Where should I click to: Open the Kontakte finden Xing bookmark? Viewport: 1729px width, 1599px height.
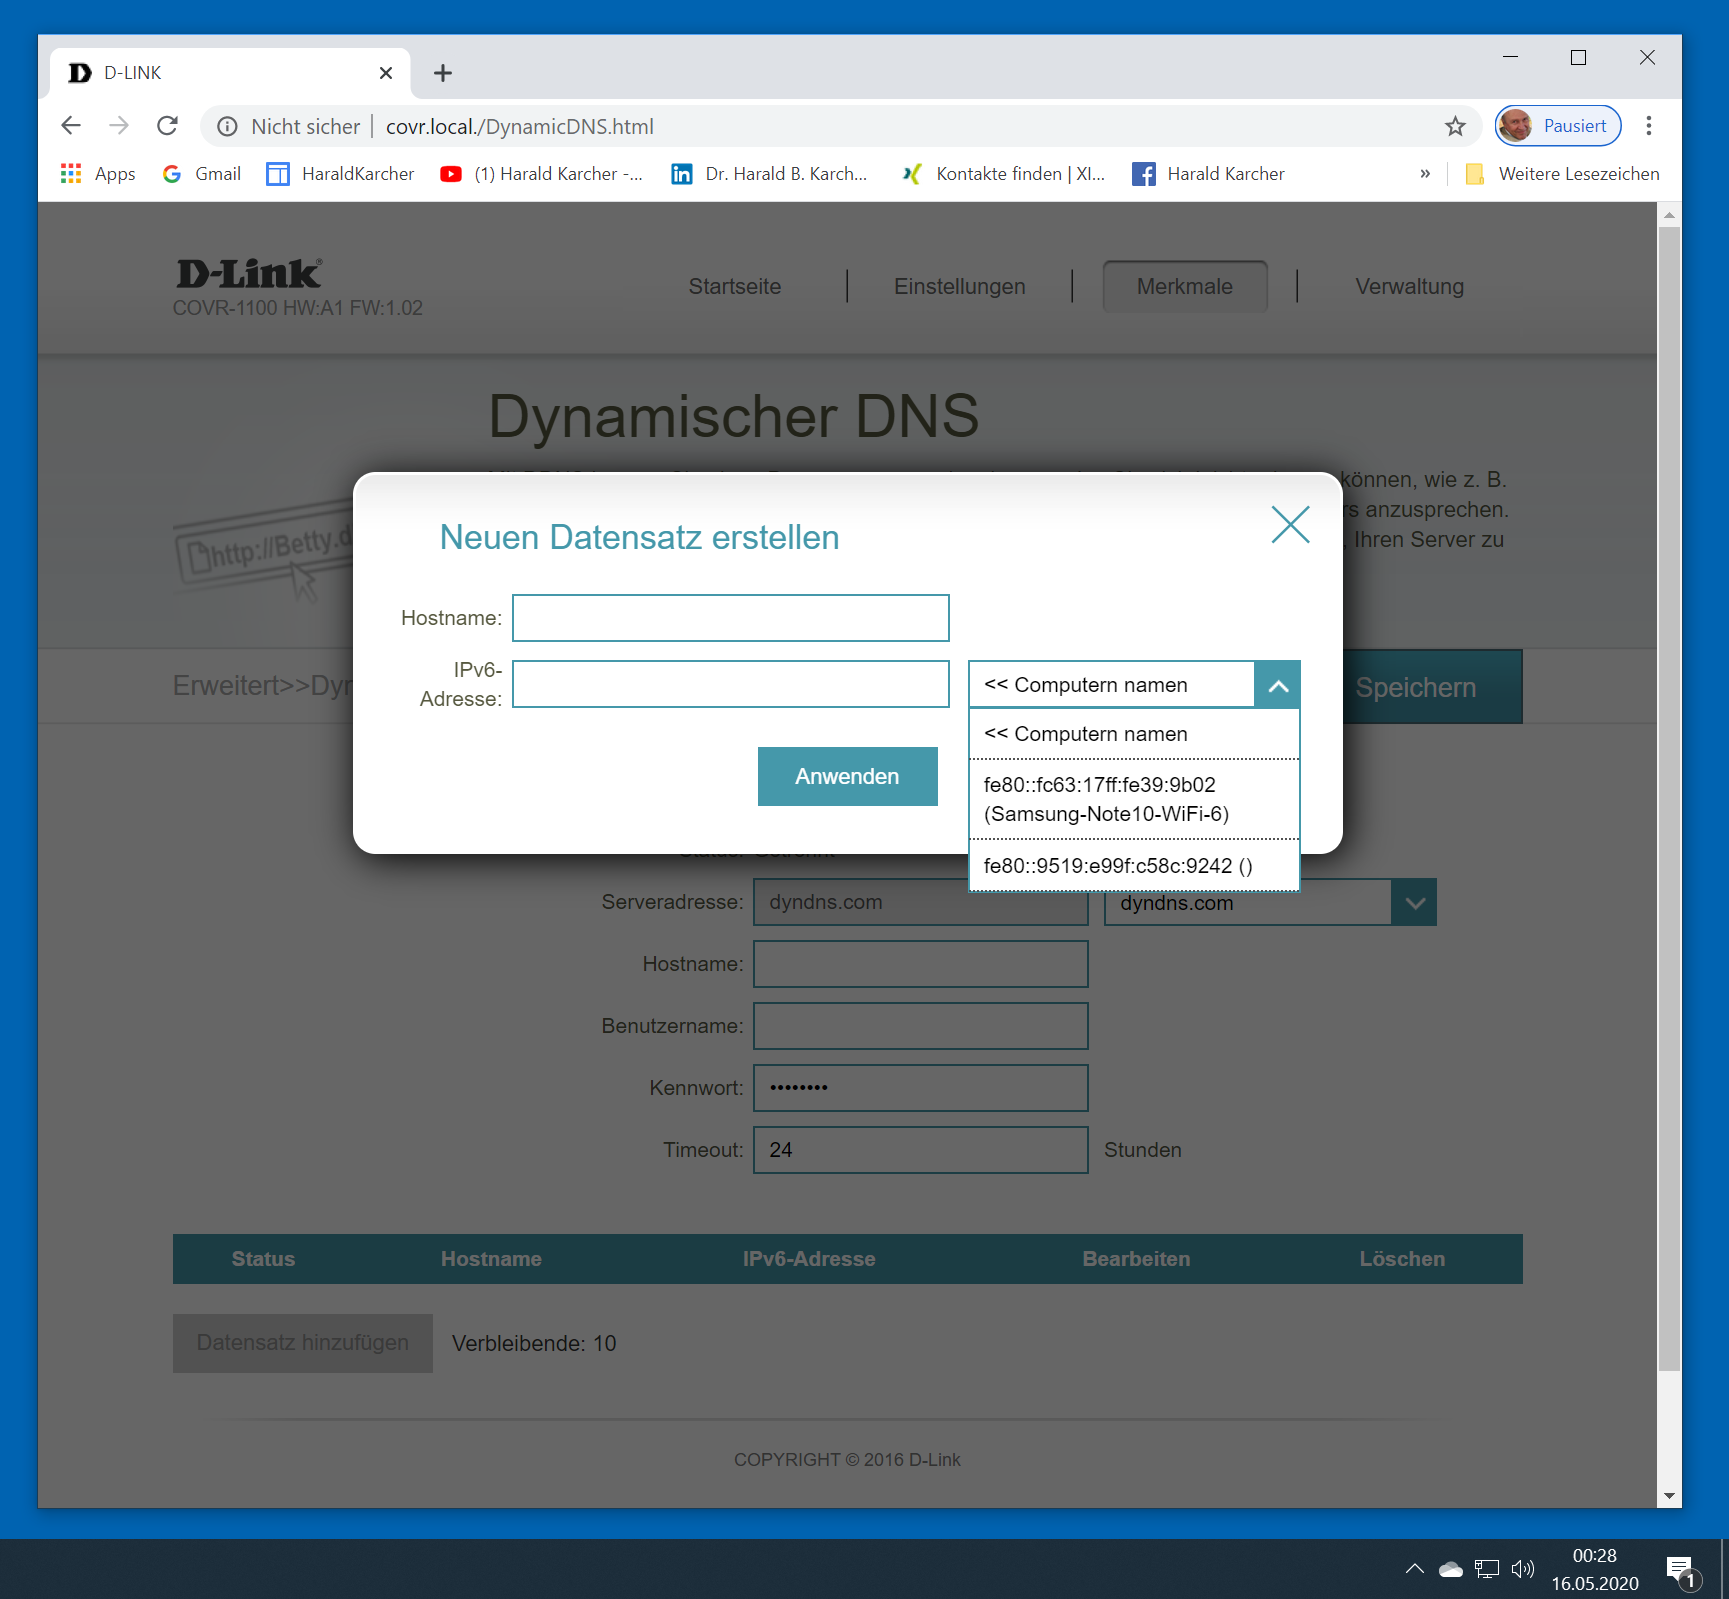pyautogui.click(x=1003, y=174)
